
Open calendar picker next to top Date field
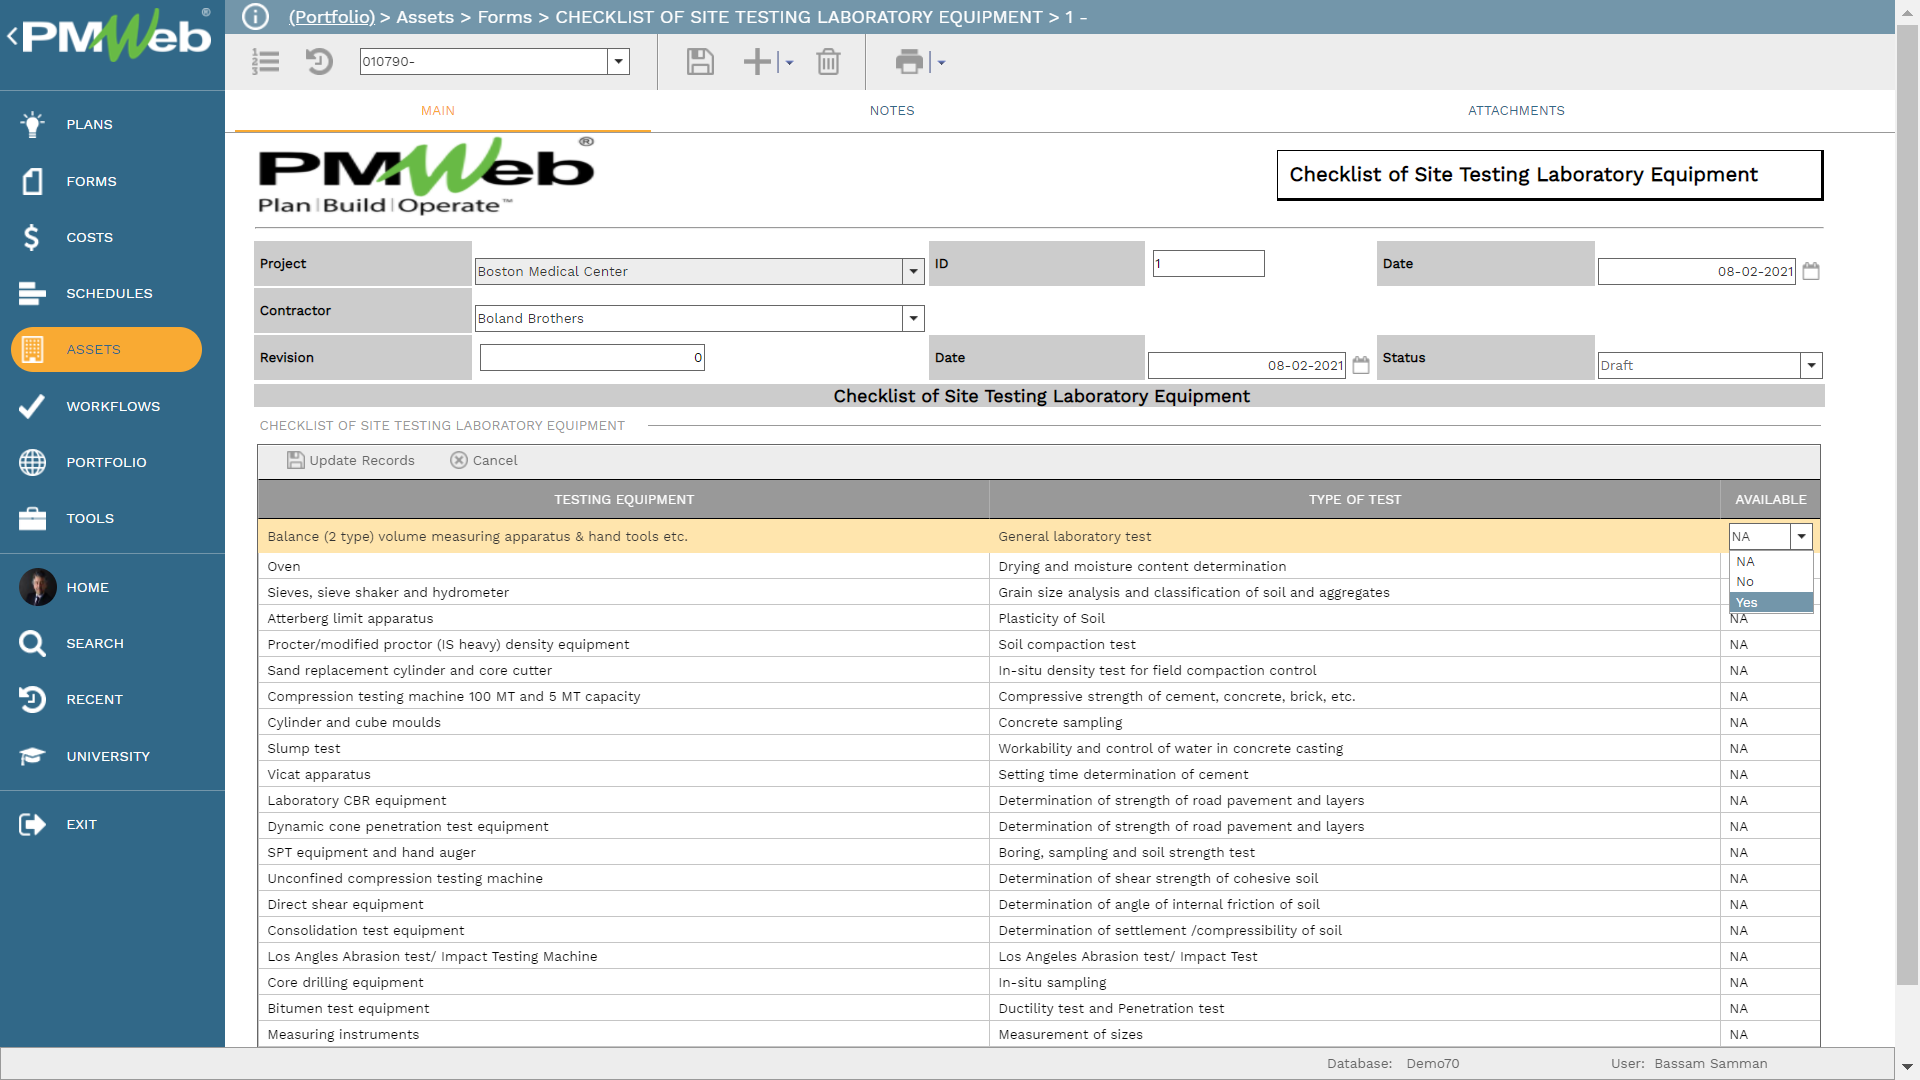(1811, 271)
